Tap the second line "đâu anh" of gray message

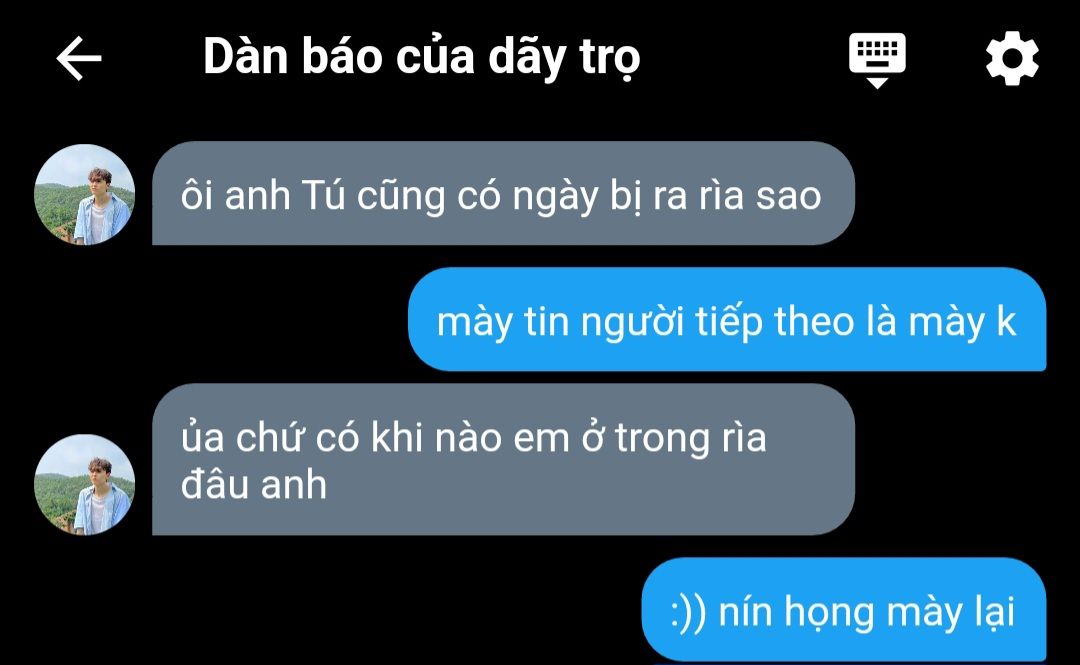[253, 484]
